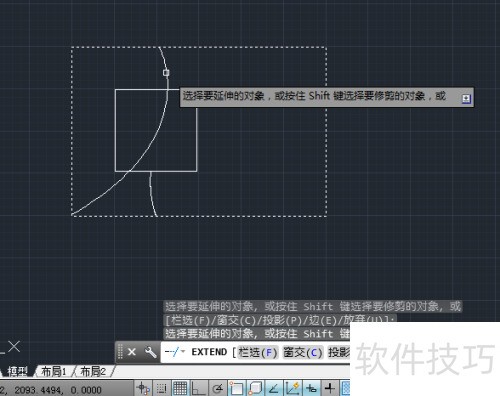Toggle Infer Constraints in status bar
Viewport: 500px width, 396px height.
click(143, 388)
